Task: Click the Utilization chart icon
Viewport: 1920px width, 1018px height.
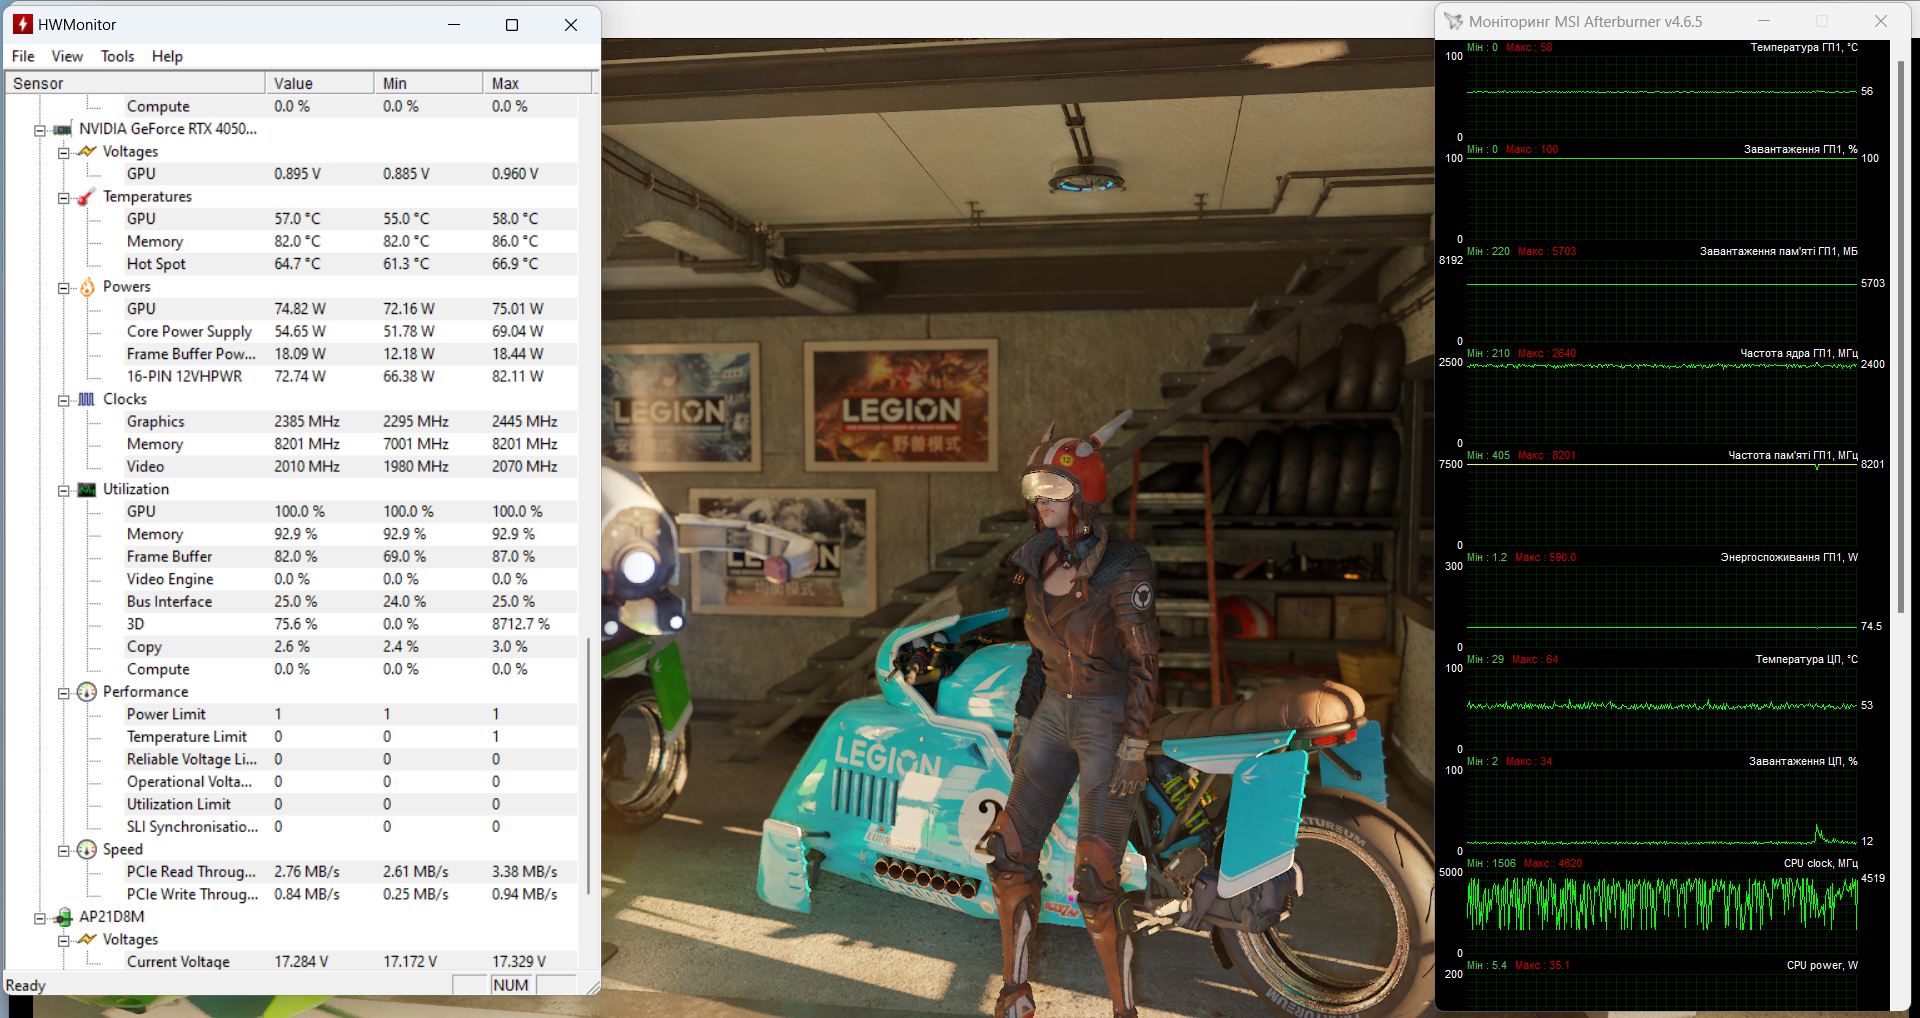Action: (x=87, y=489)
